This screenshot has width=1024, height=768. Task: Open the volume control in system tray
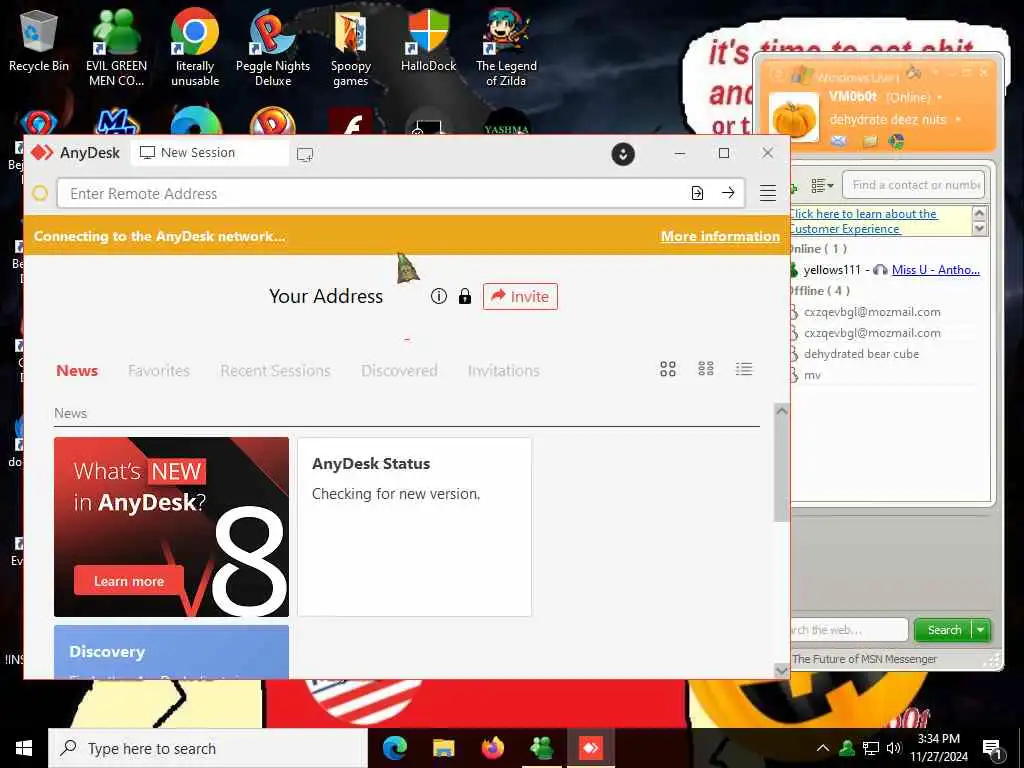(x=893, y=748)
